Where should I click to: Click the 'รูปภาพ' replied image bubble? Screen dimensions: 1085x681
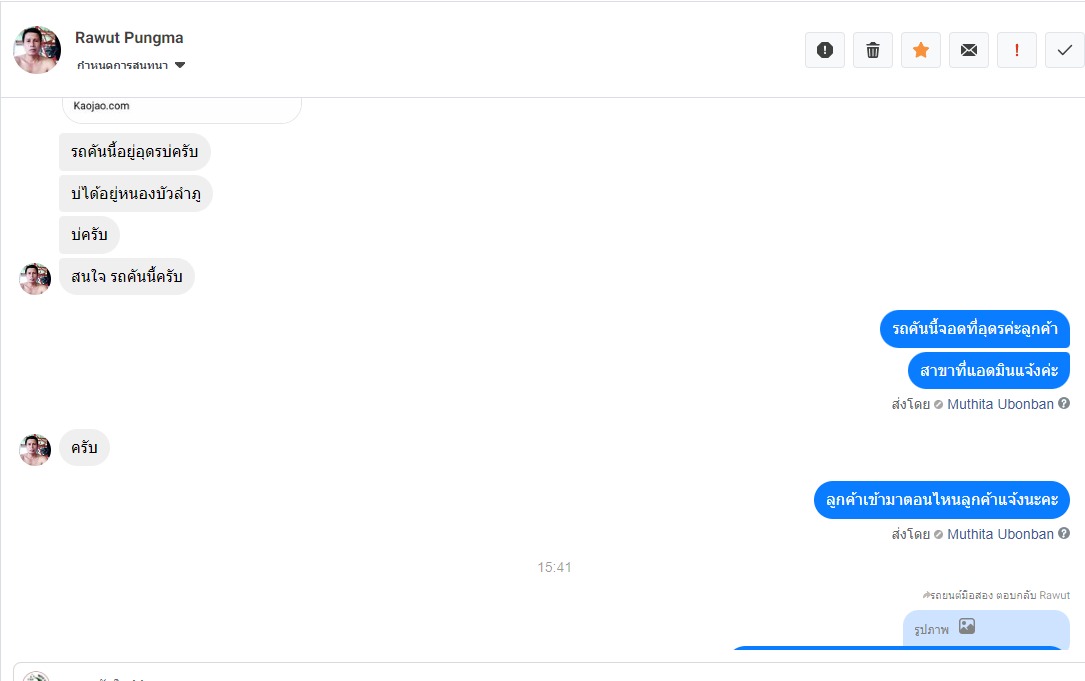click(x=985, y=629)
